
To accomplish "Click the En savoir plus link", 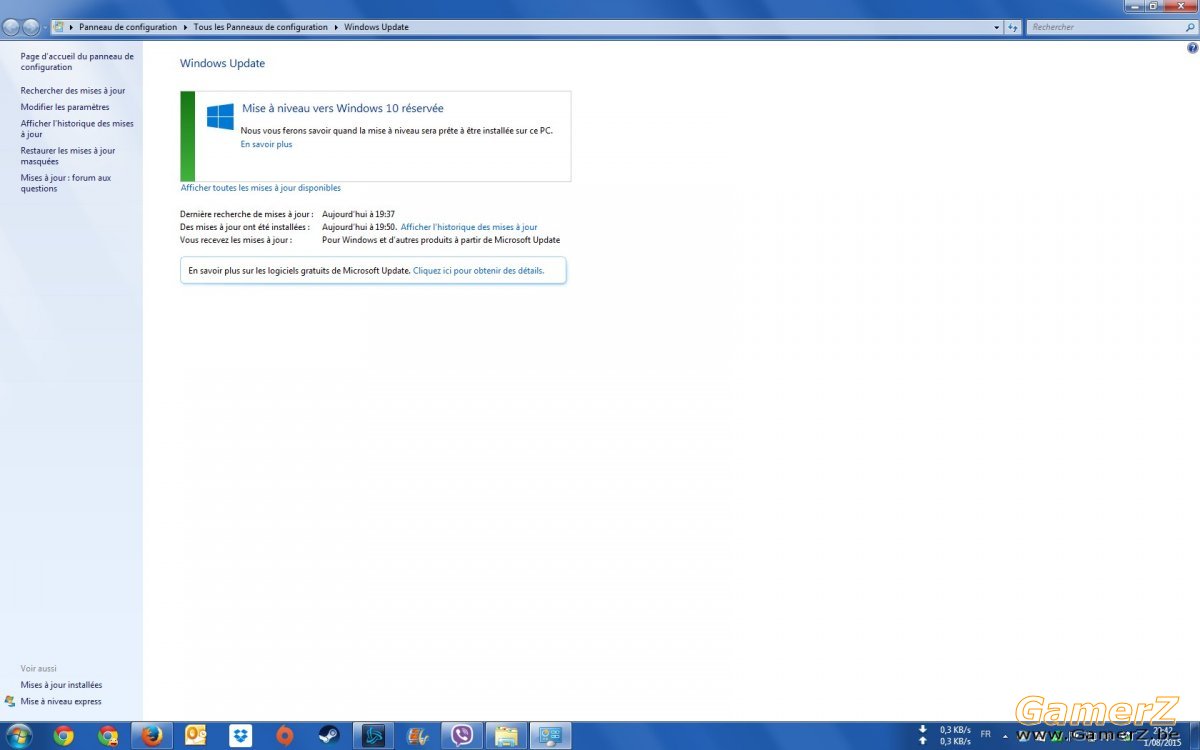I will click(x=266, y=144).
